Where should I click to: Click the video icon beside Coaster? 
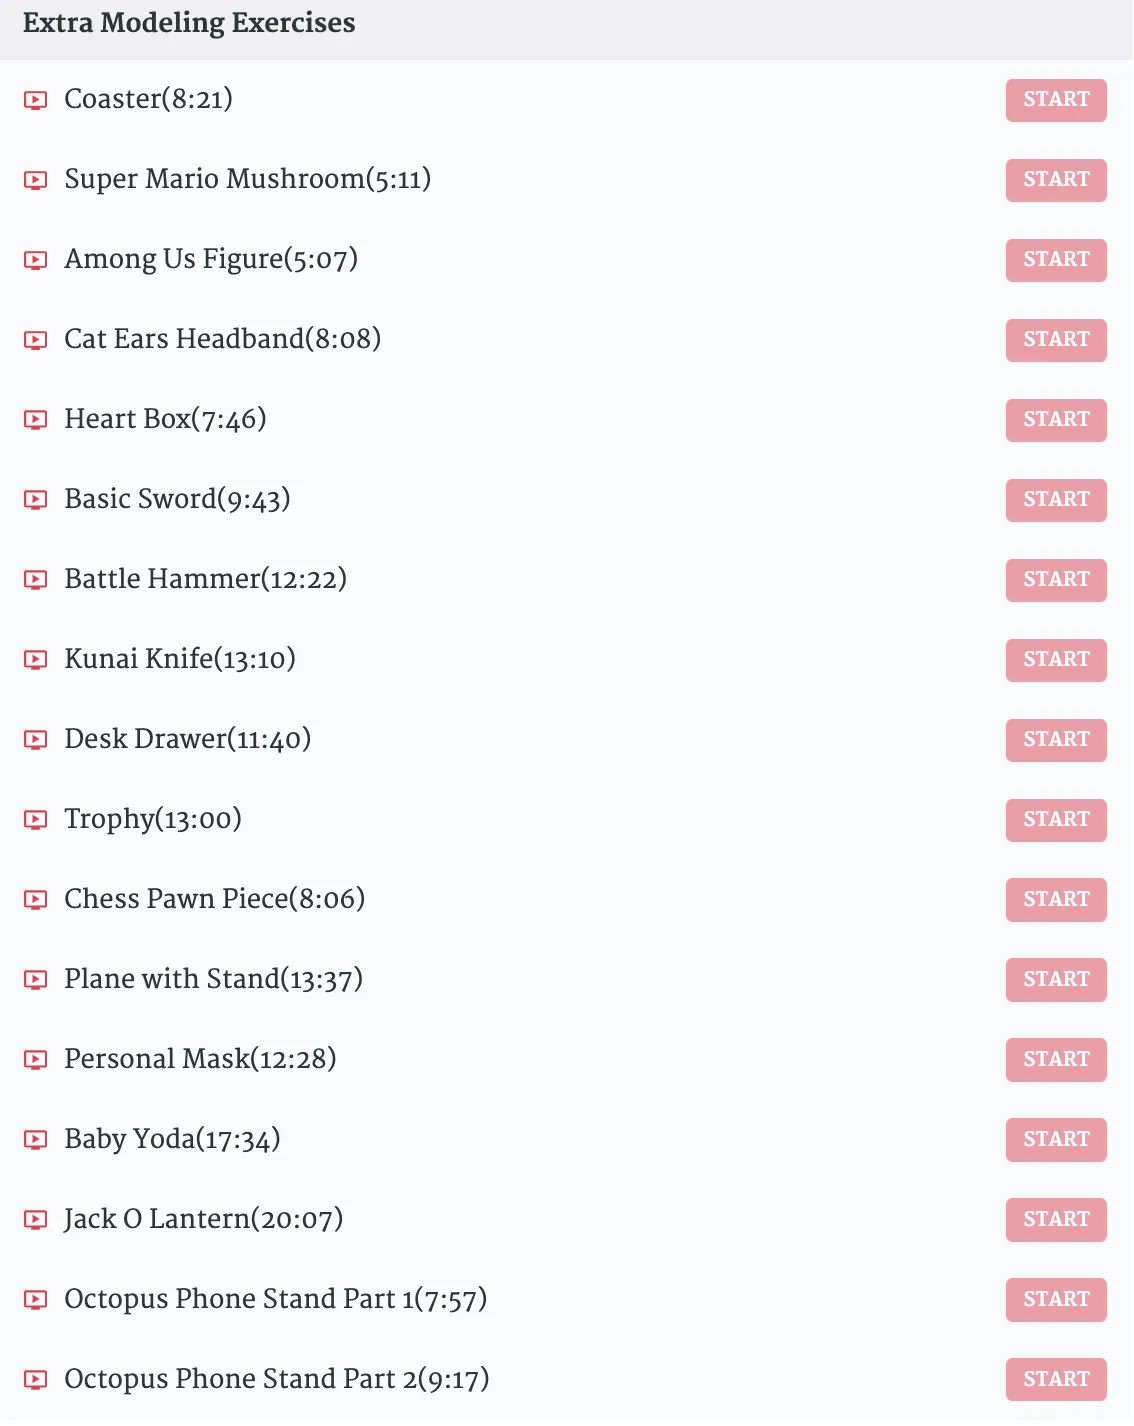[35, 100]
